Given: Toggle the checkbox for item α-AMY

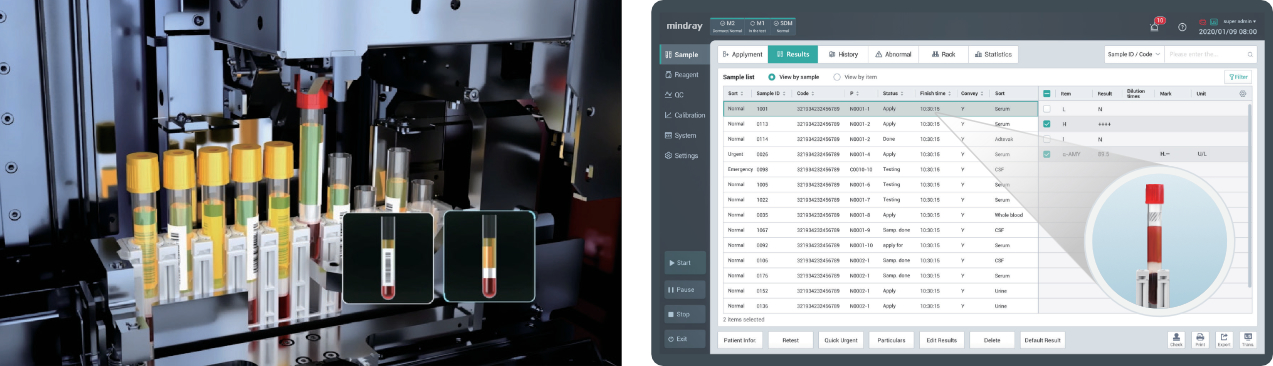Looking at the screenshot, I should (x=1047, y=154).
